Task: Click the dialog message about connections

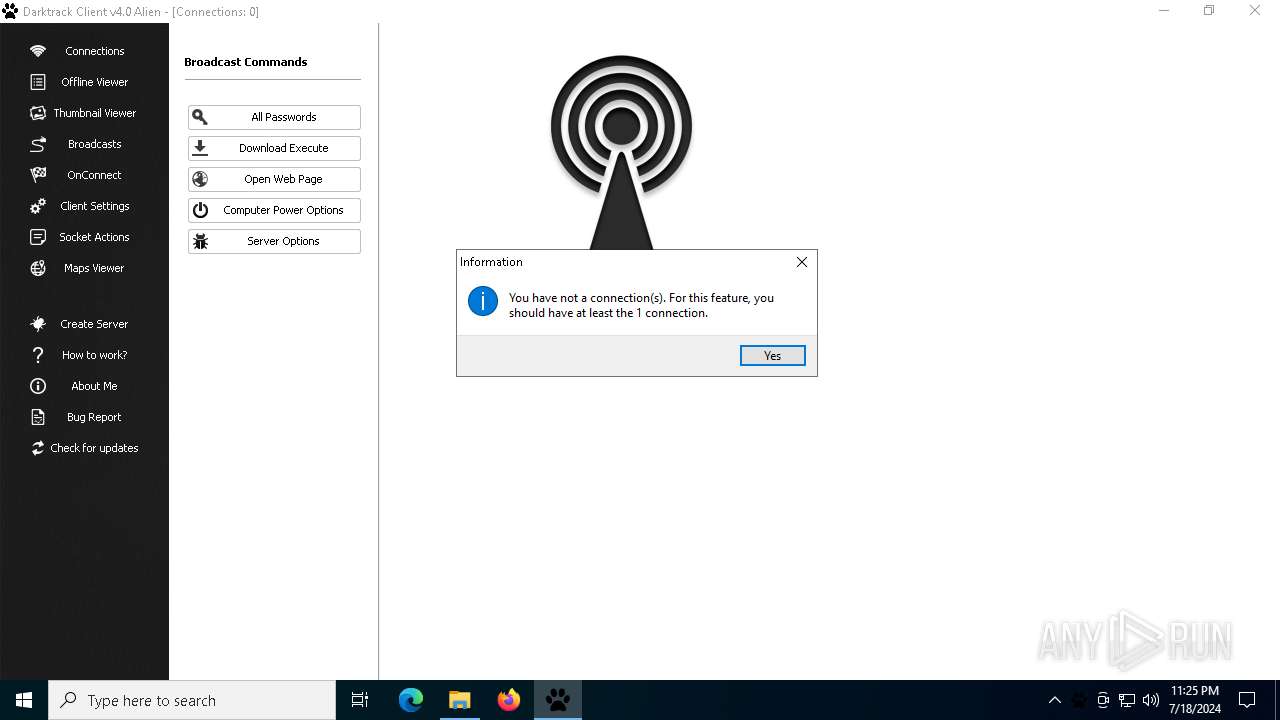Action: (641, 305)
